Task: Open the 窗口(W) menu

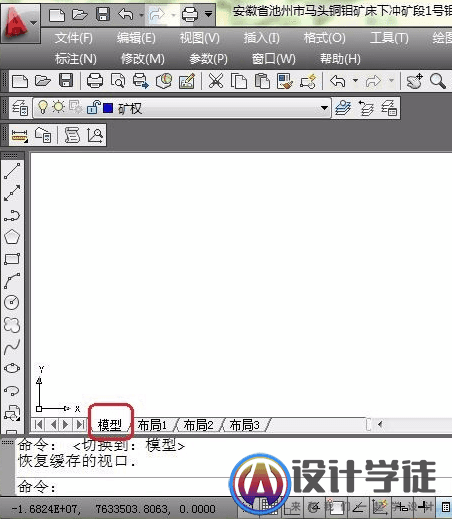Action: (274, 59)
